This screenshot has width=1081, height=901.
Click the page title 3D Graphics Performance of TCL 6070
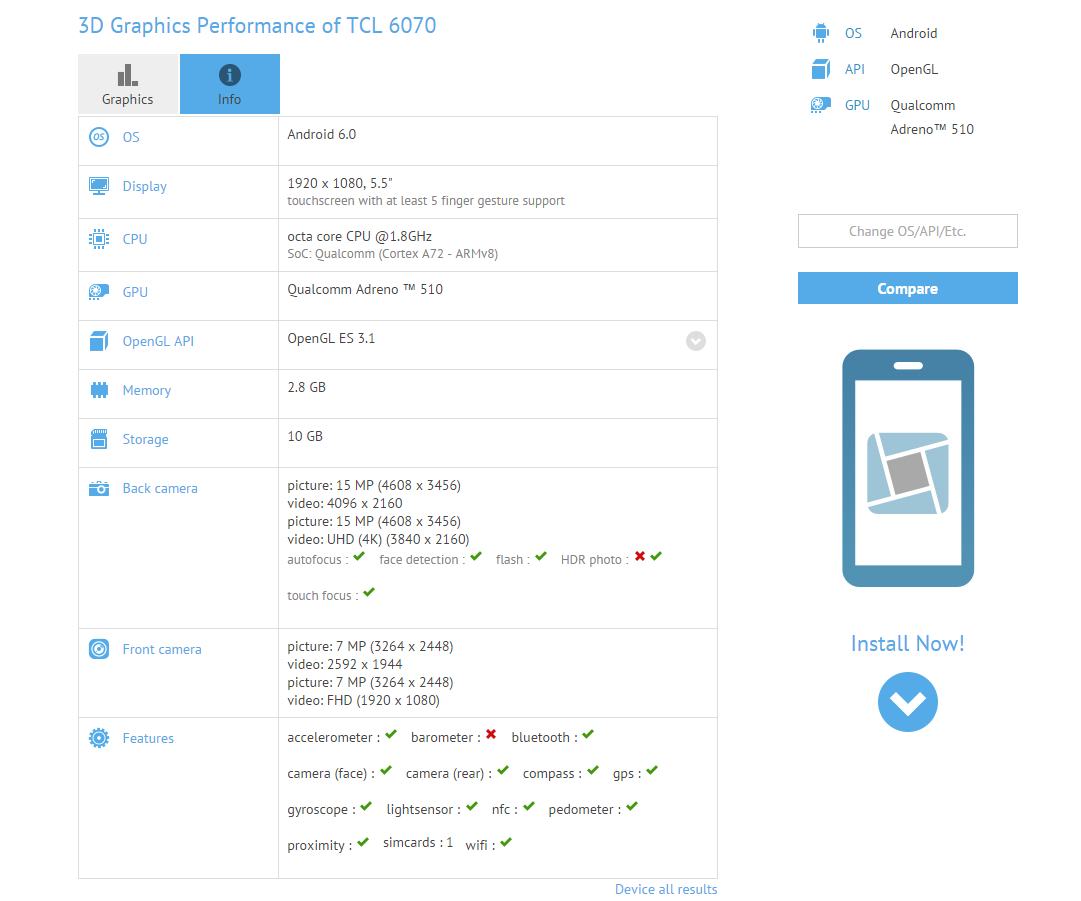pyautogui.click(x=257, y=26)
